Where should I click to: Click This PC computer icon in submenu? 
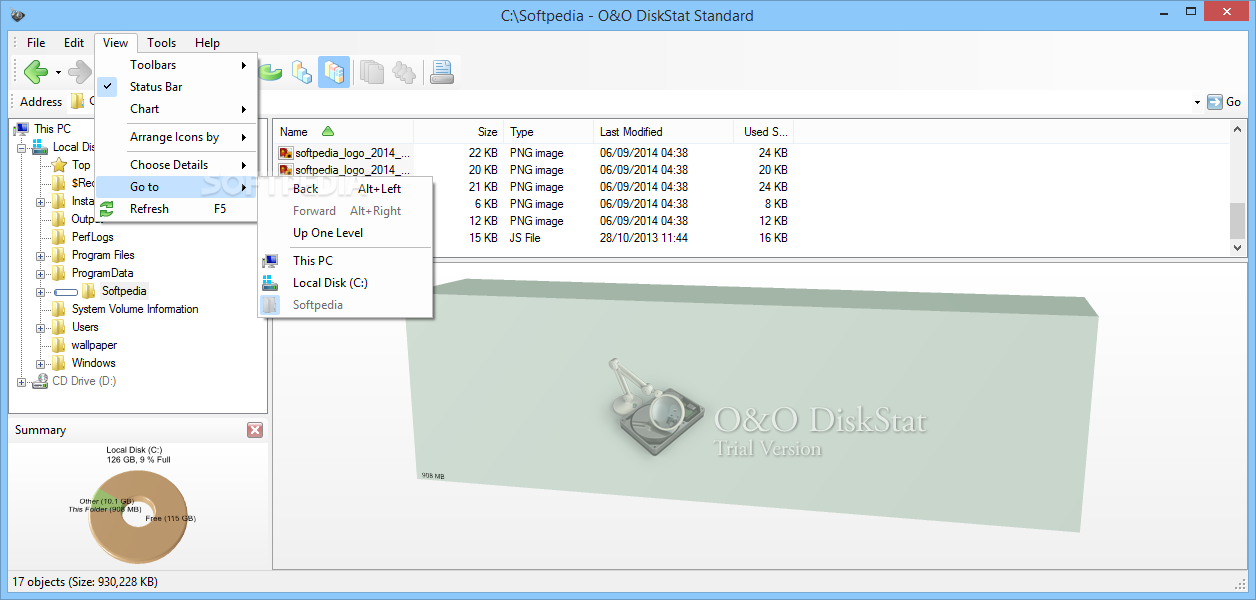[x=270, y=261]
